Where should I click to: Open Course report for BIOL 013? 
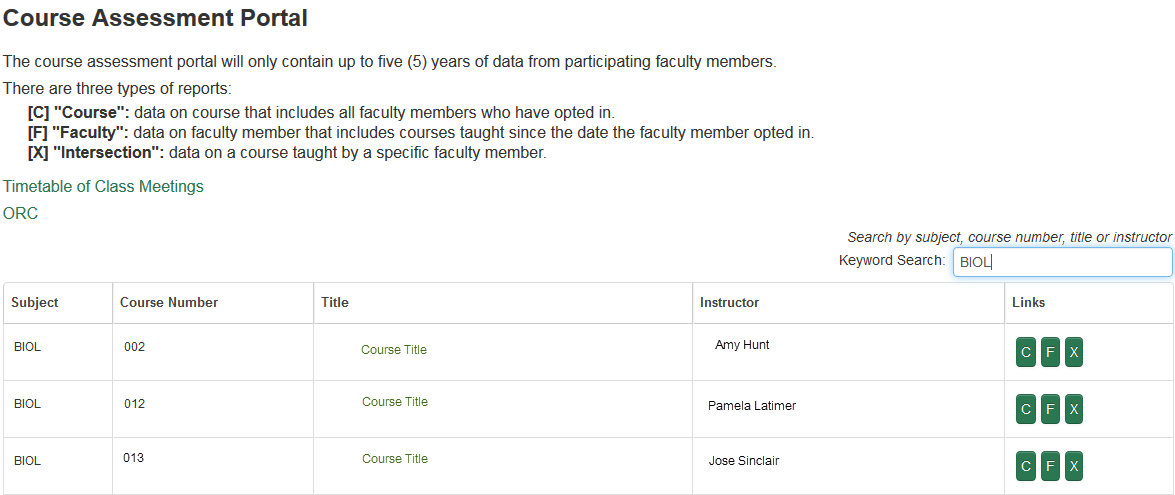coord(1025,466)
